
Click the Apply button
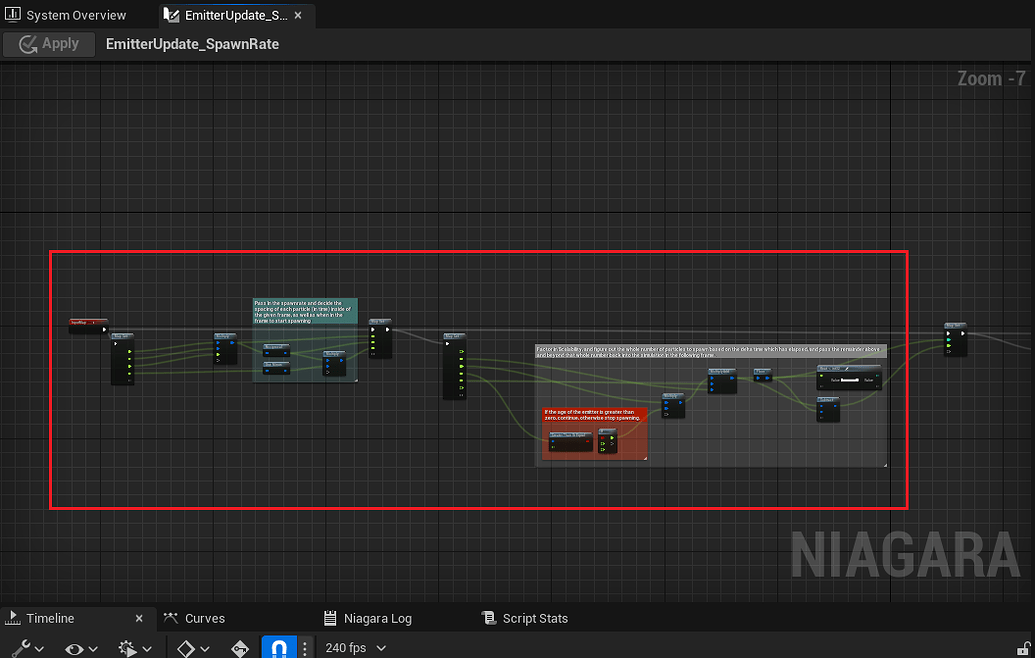(x=48, y=44)
